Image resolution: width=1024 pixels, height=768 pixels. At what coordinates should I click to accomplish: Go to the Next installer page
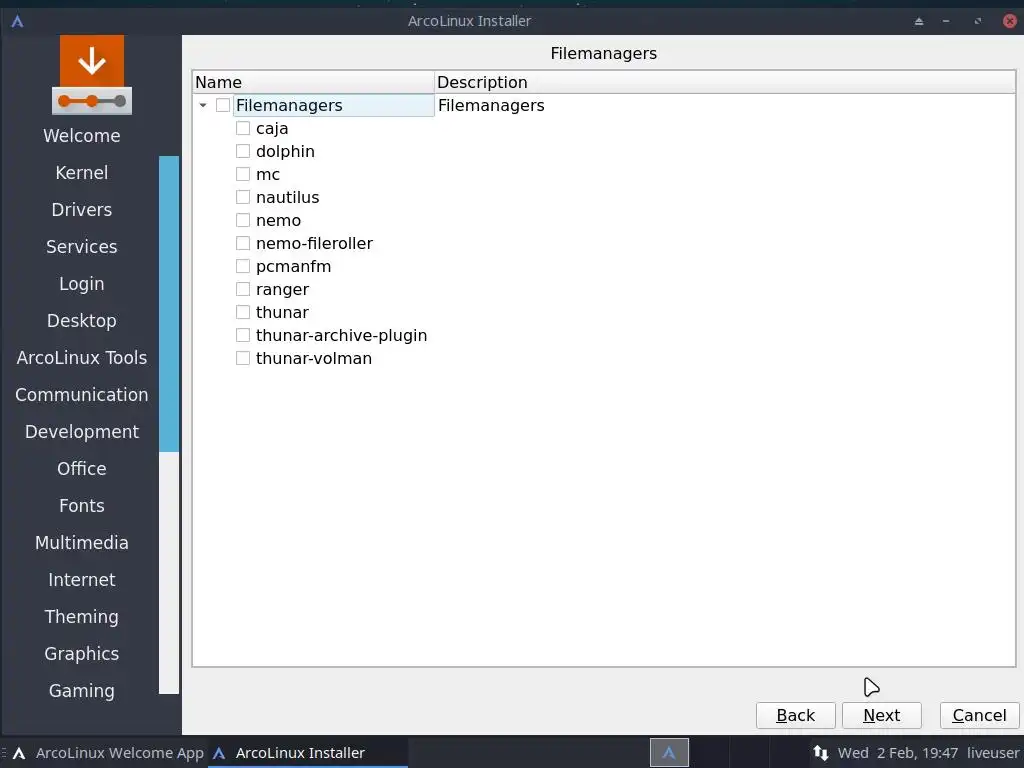(x=882, y=716)
